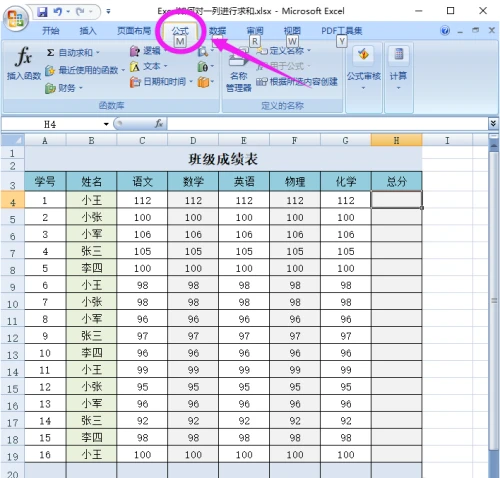Switch to the 页面布局 tab
Screen dimensions: 500x478
pos(134,31)
